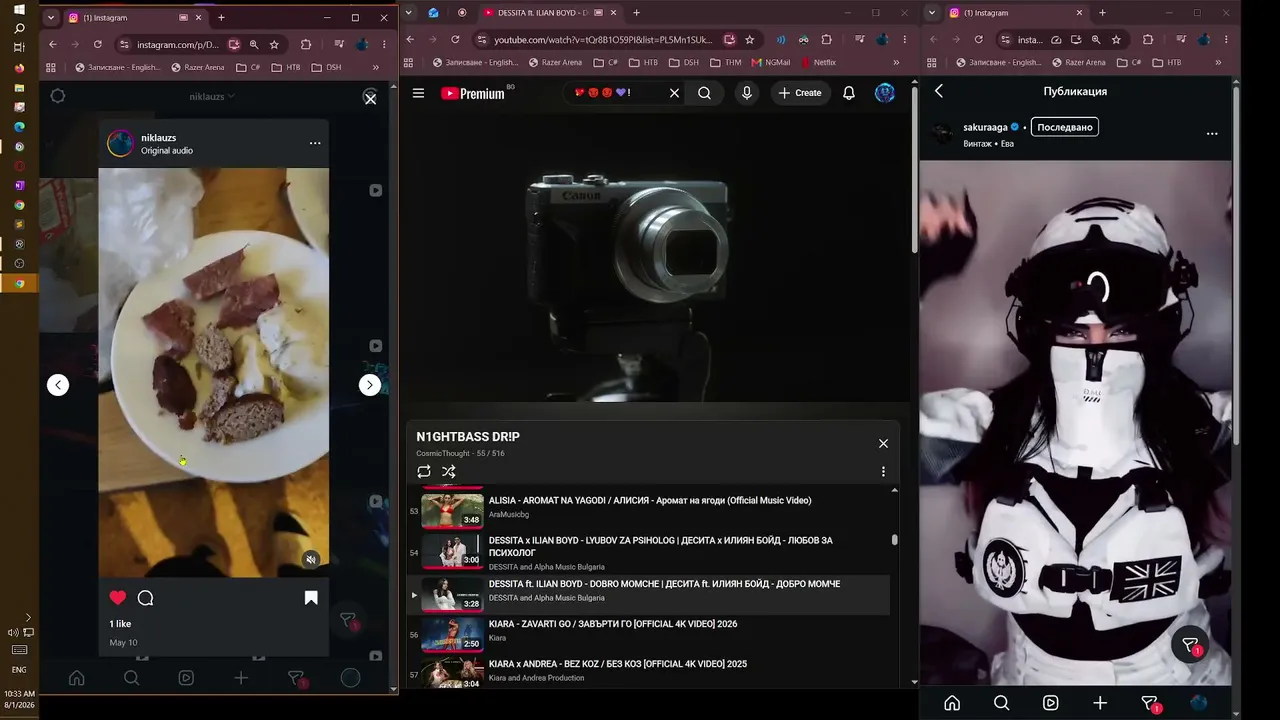Open Instagram Reels in the right window

1050,703
